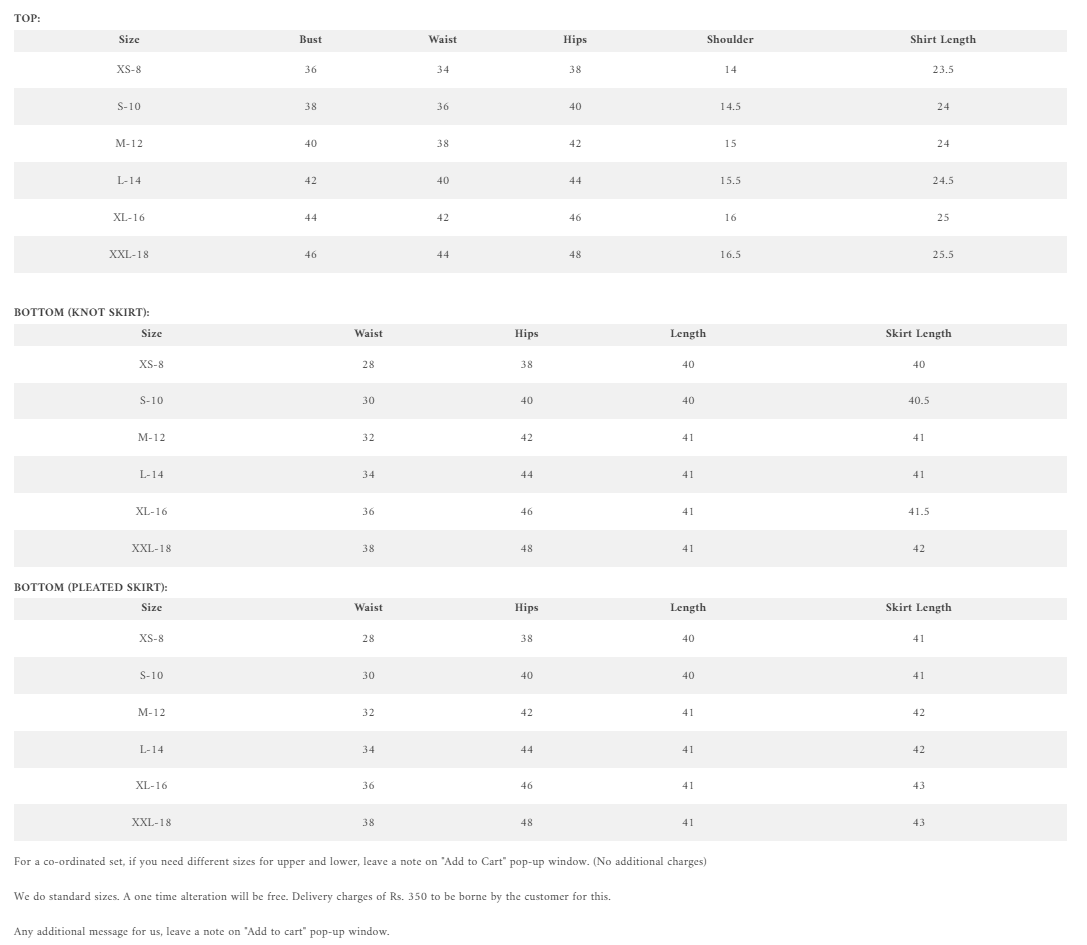This screenshot has height=945, width=1087.
Task: Click the 24.5 shirt length value
Action: point(942,181)
